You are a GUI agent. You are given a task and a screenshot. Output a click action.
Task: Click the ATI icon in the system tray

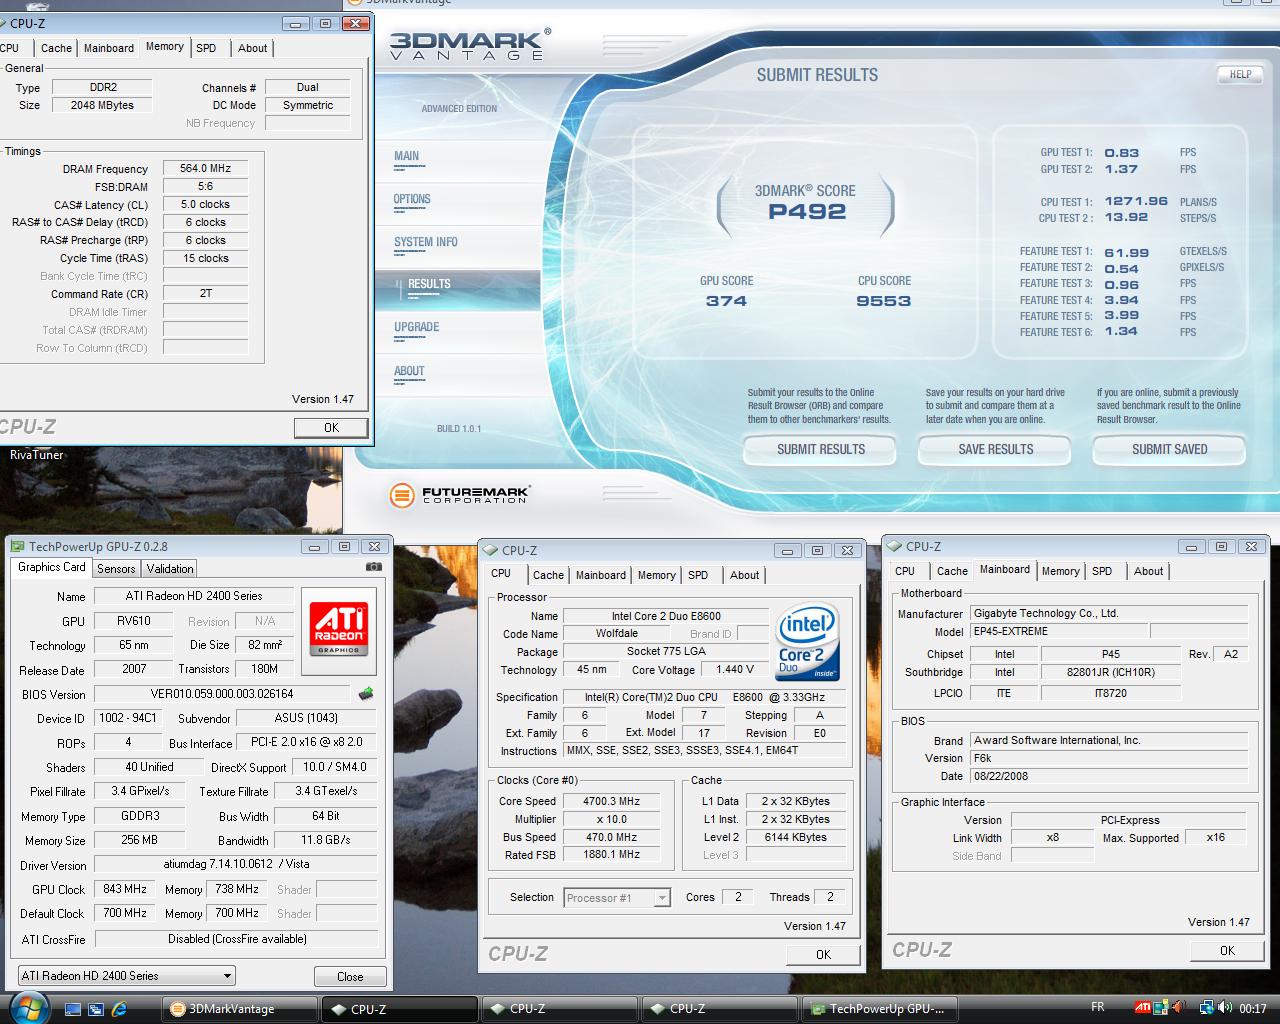[x=1142, y=1008]
